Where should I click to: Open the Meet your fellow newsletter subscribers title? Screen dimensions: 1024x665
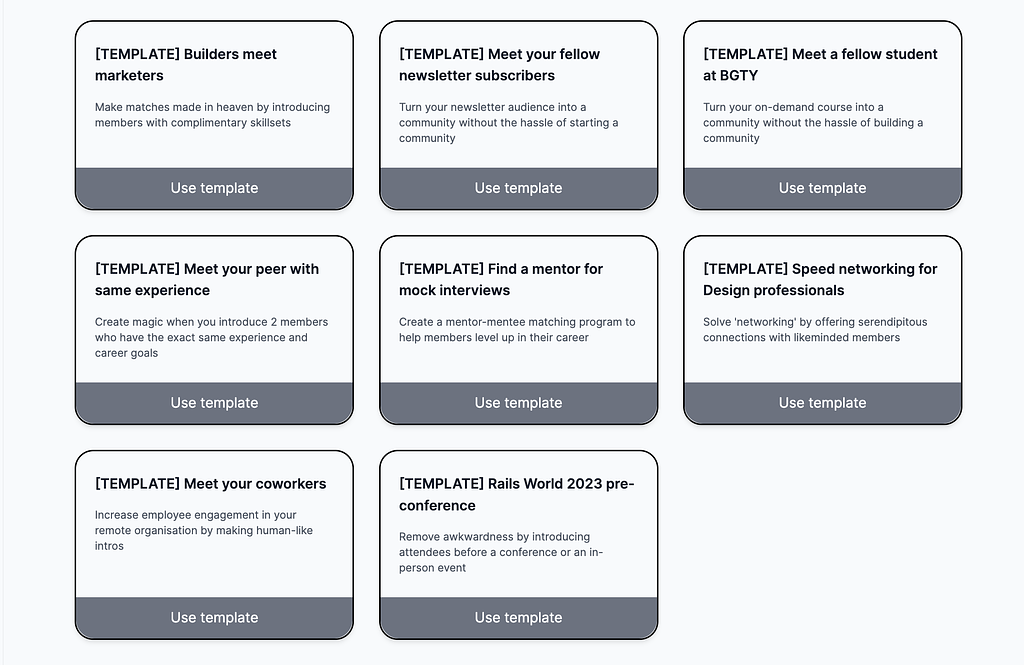[x=500, y=65]
